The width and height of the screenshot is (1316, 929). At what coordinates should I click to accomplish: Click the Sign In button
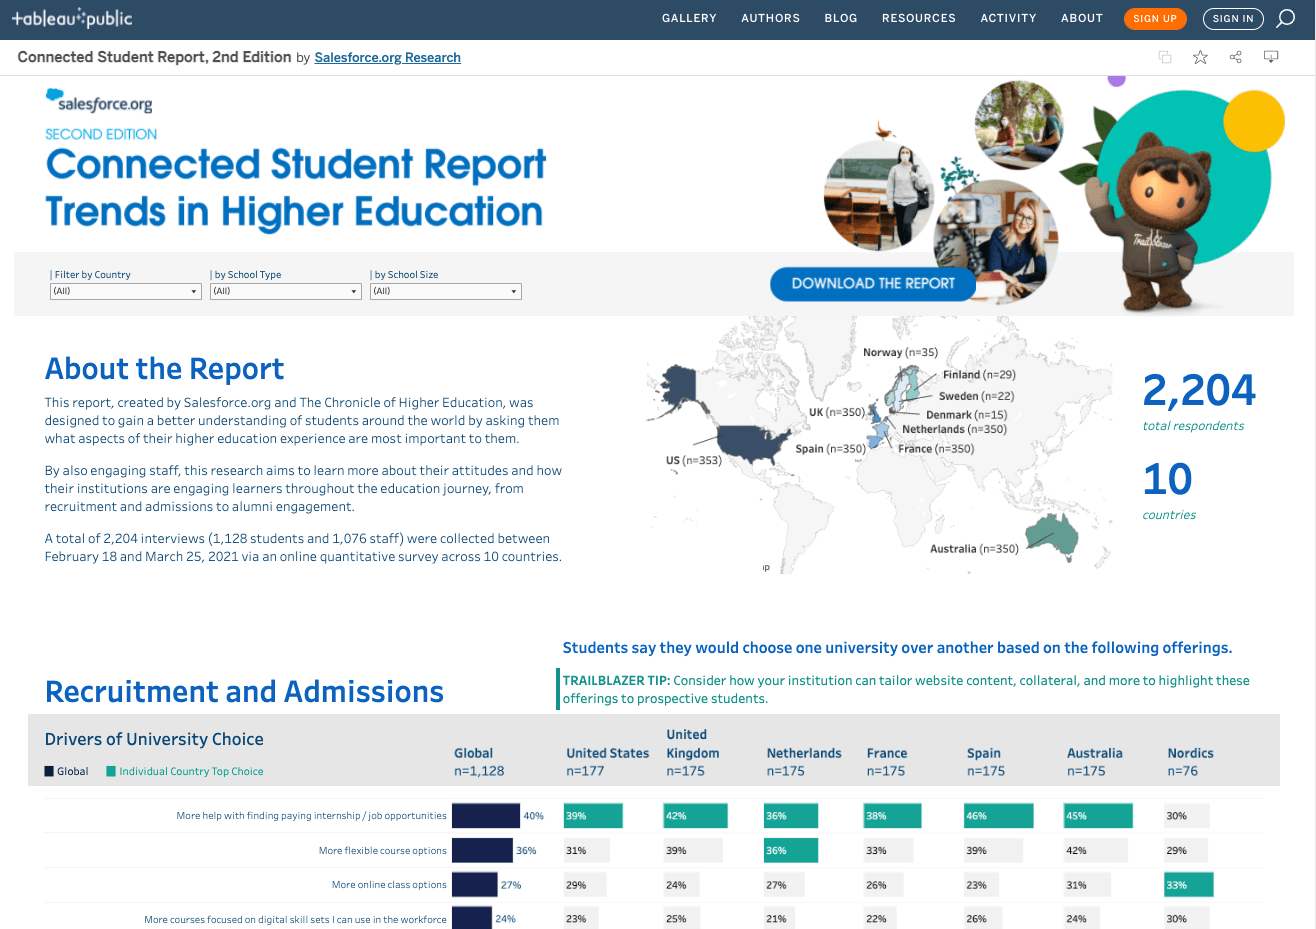click(x=1233, y=18)
